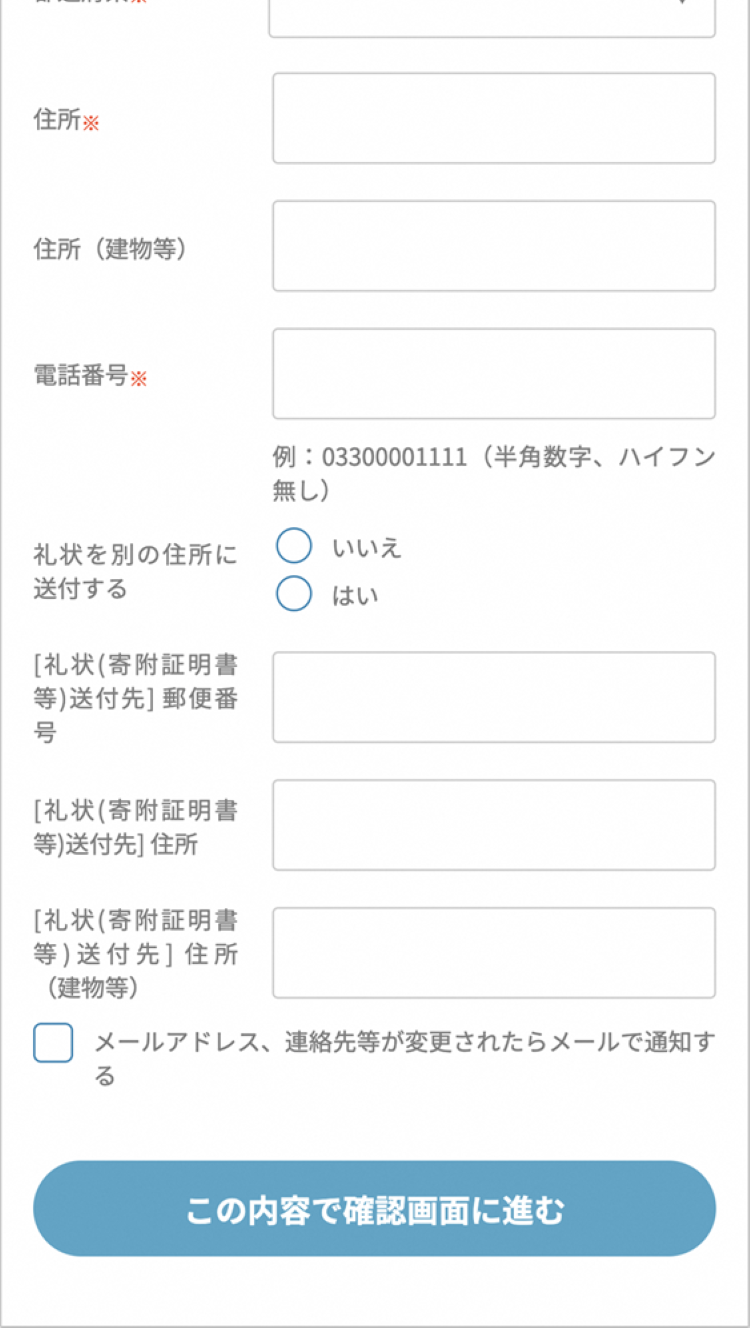The height and width of the screenshot is (1333, 750).
Task: Click the [礼状(寄附証明書等)送付先] 郵便番号 label
Action: 135,699
